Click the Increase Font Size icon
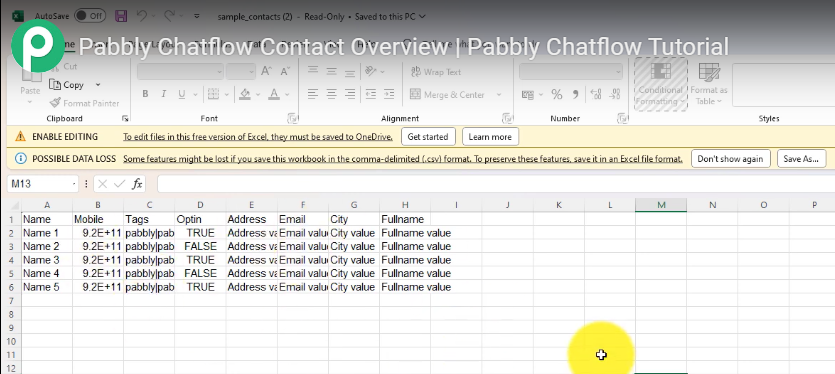The image size is (835, 374). (x=266, y=71)
